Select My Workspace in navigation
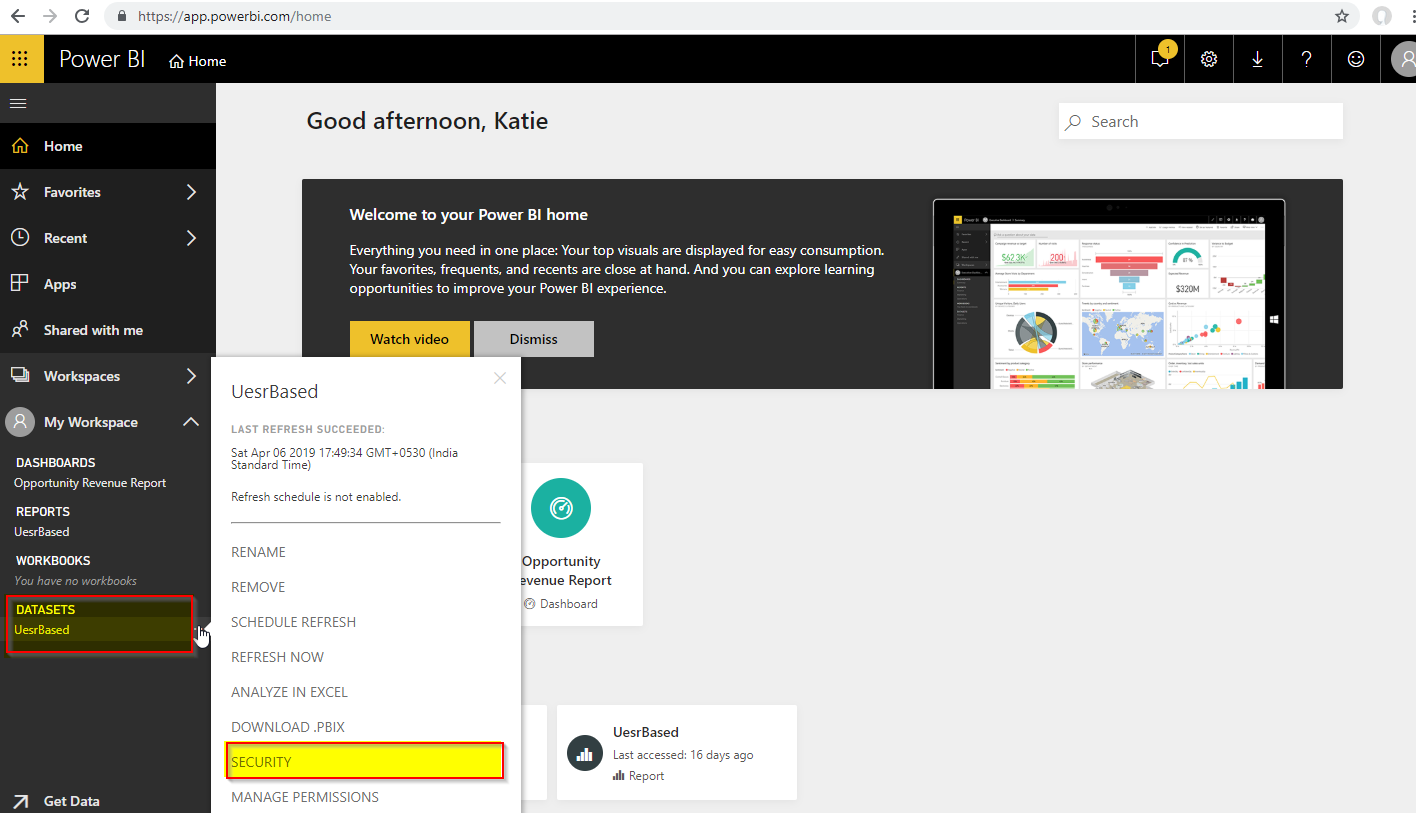Image resolution: width=1416 pixels, height=813 pixels. click(90, 422)
